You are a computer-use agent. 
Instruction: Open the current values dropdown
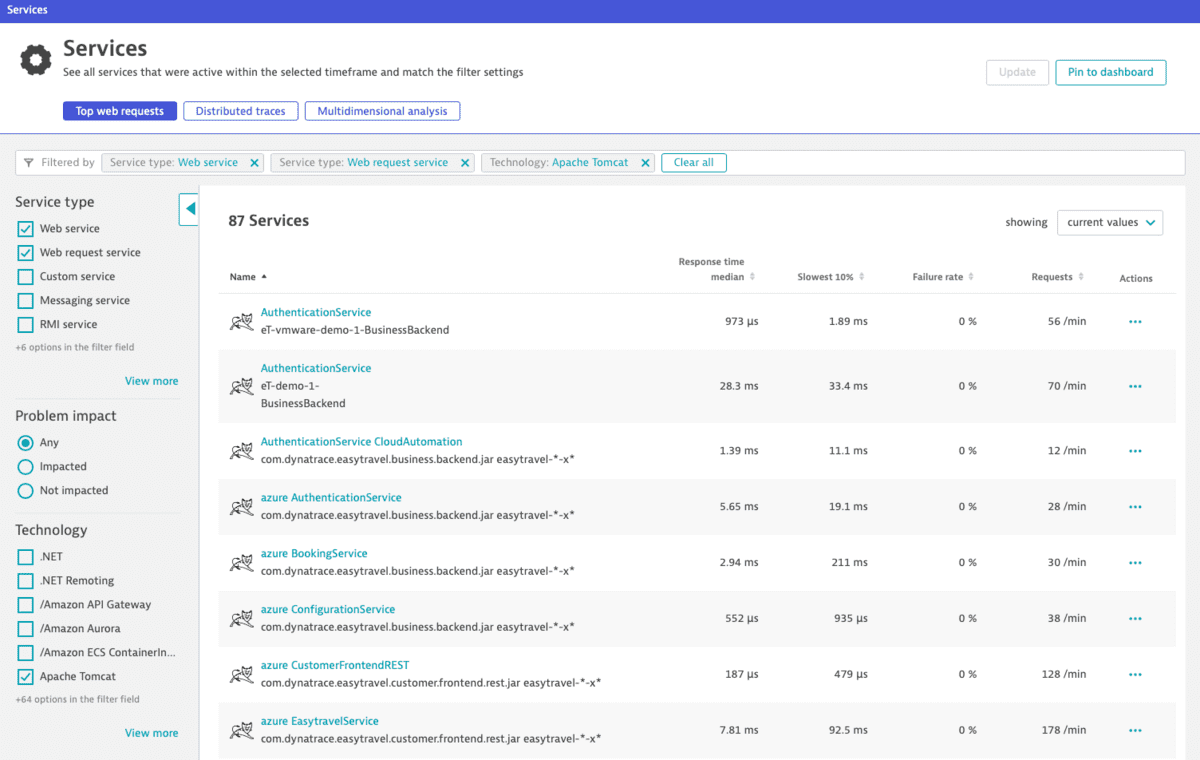click(x=1110, y=222)
